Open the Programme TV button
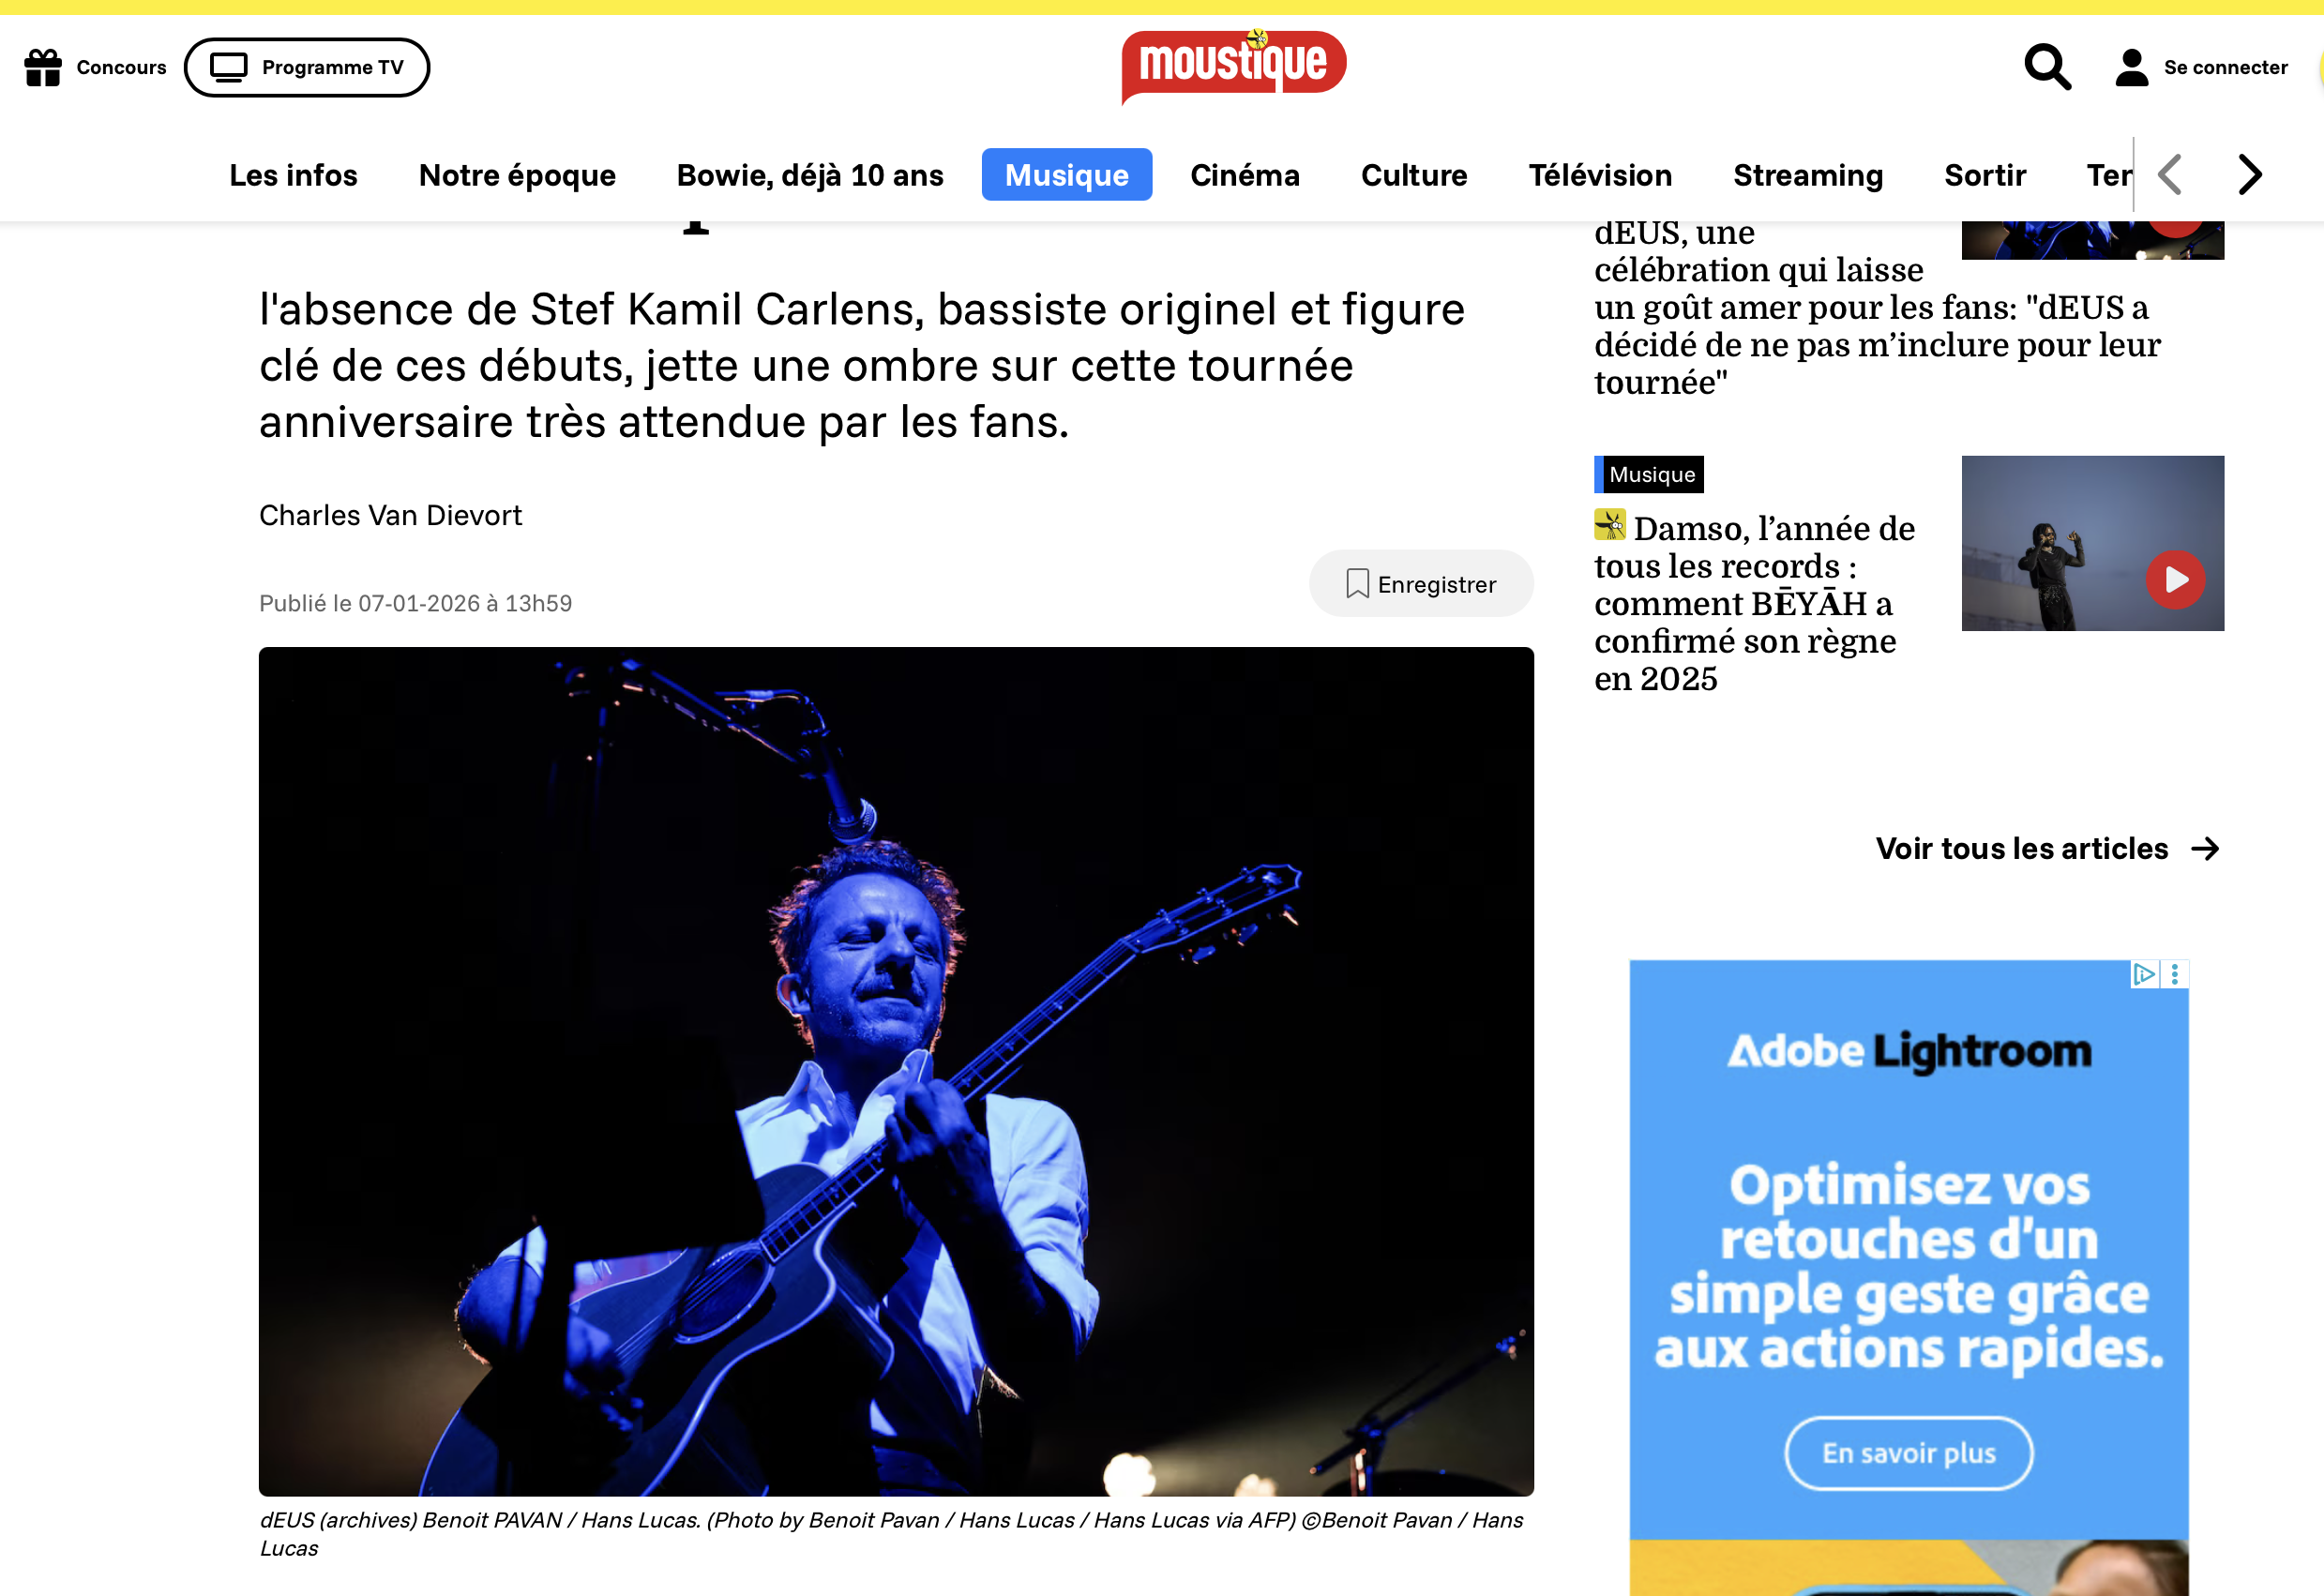This screenshot has height=1596, width=2324. [x=307, y=67]
